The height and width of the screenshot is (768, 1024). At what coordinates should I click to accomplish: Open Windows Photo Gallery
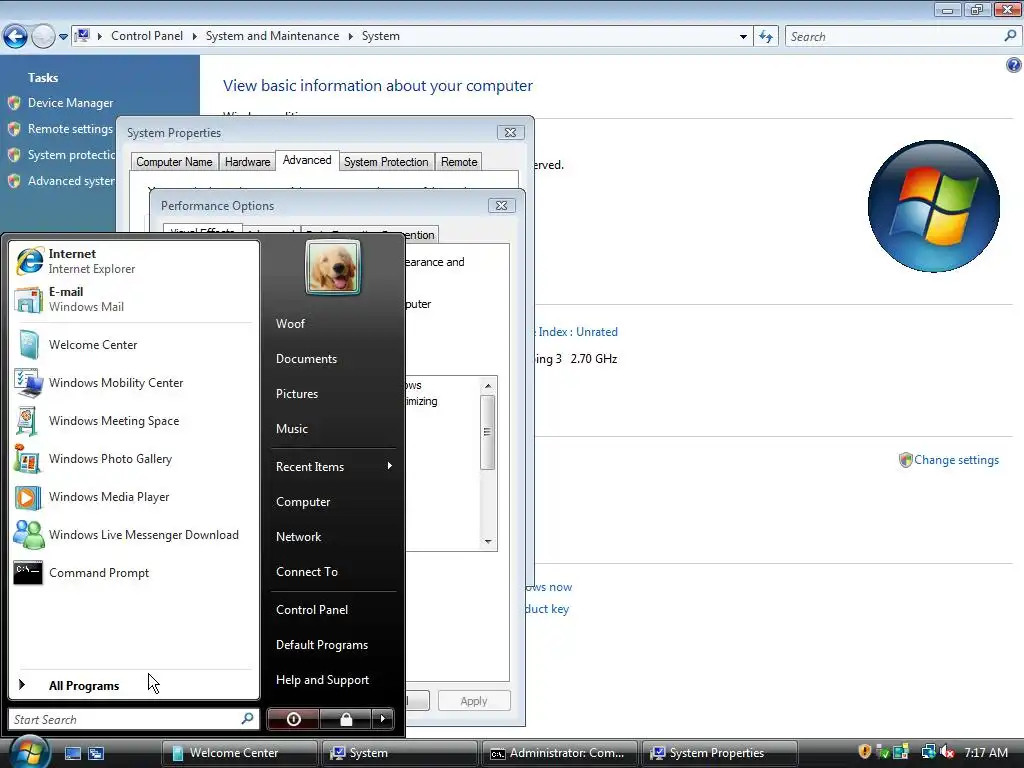tap(134, 458)
